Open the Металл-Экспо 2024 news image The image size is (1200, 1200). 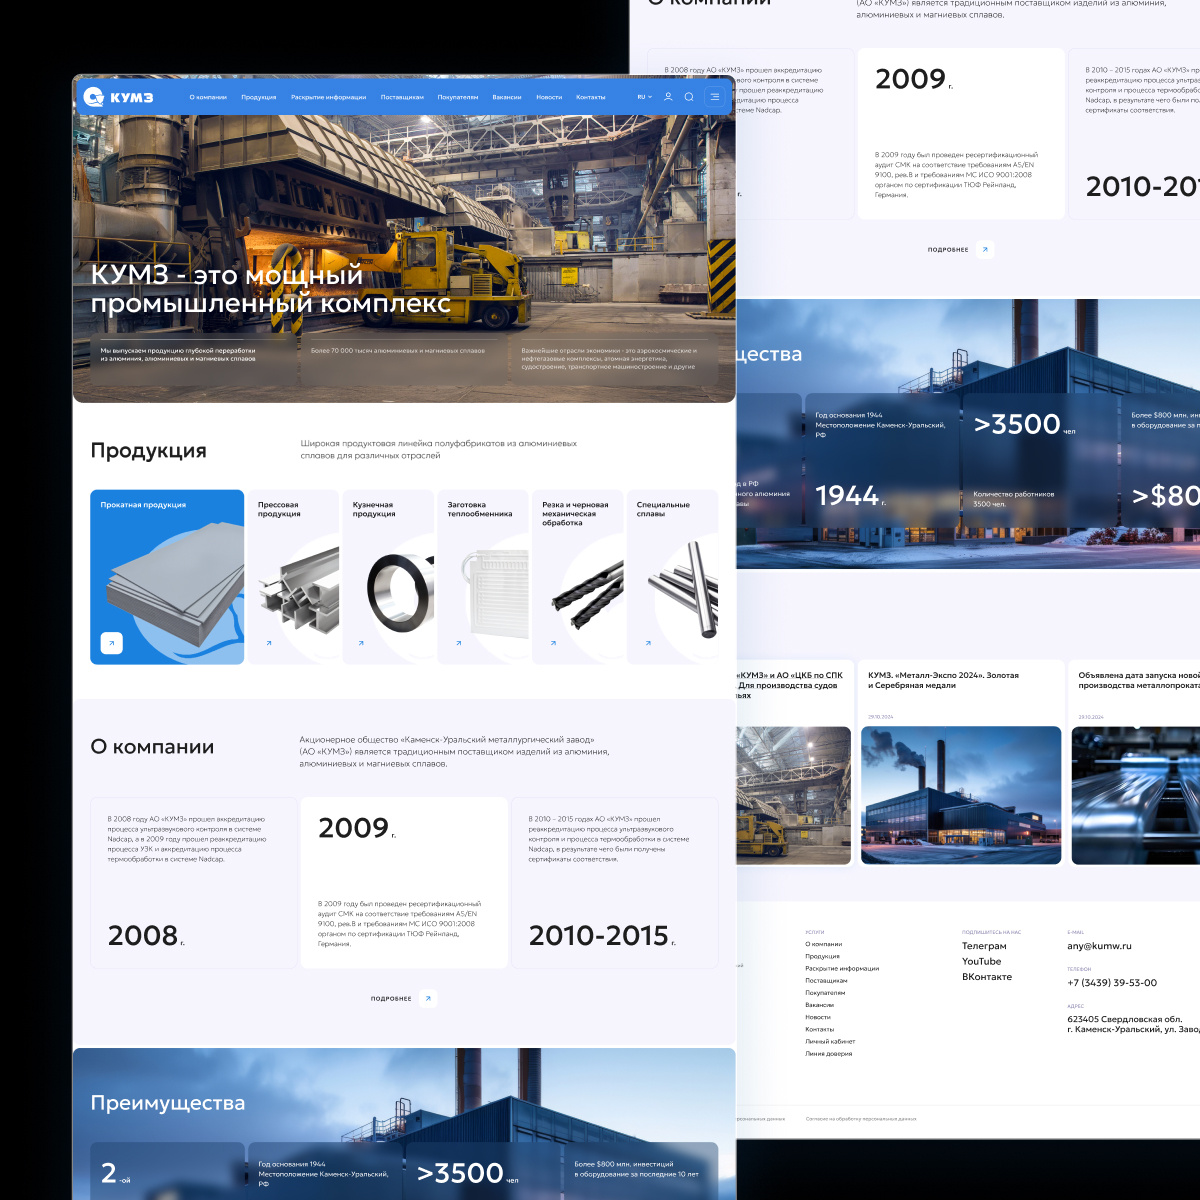coord(961,795)
